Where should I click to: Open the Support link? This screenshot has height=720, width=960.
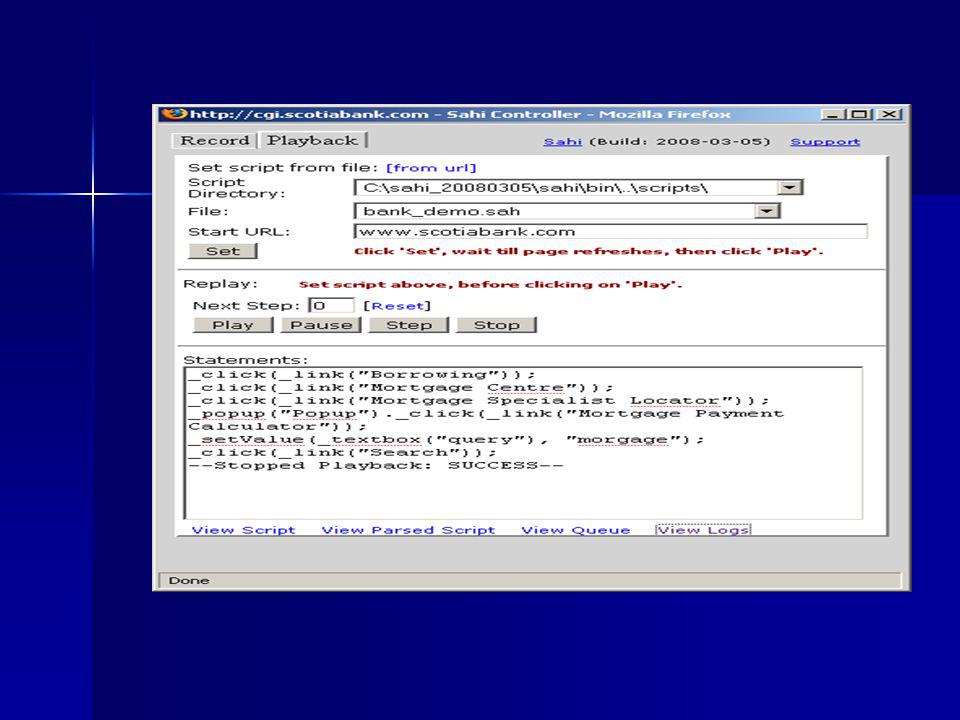(x=825, y=141)
